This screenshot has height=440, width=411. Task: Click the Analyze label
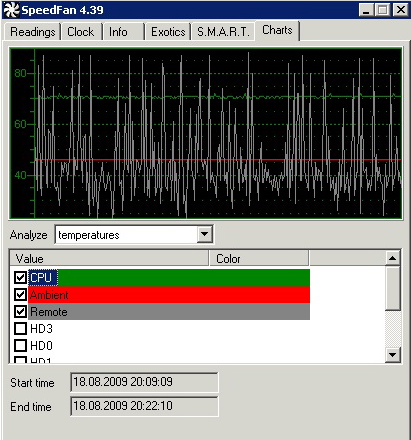tap(28, 235)
